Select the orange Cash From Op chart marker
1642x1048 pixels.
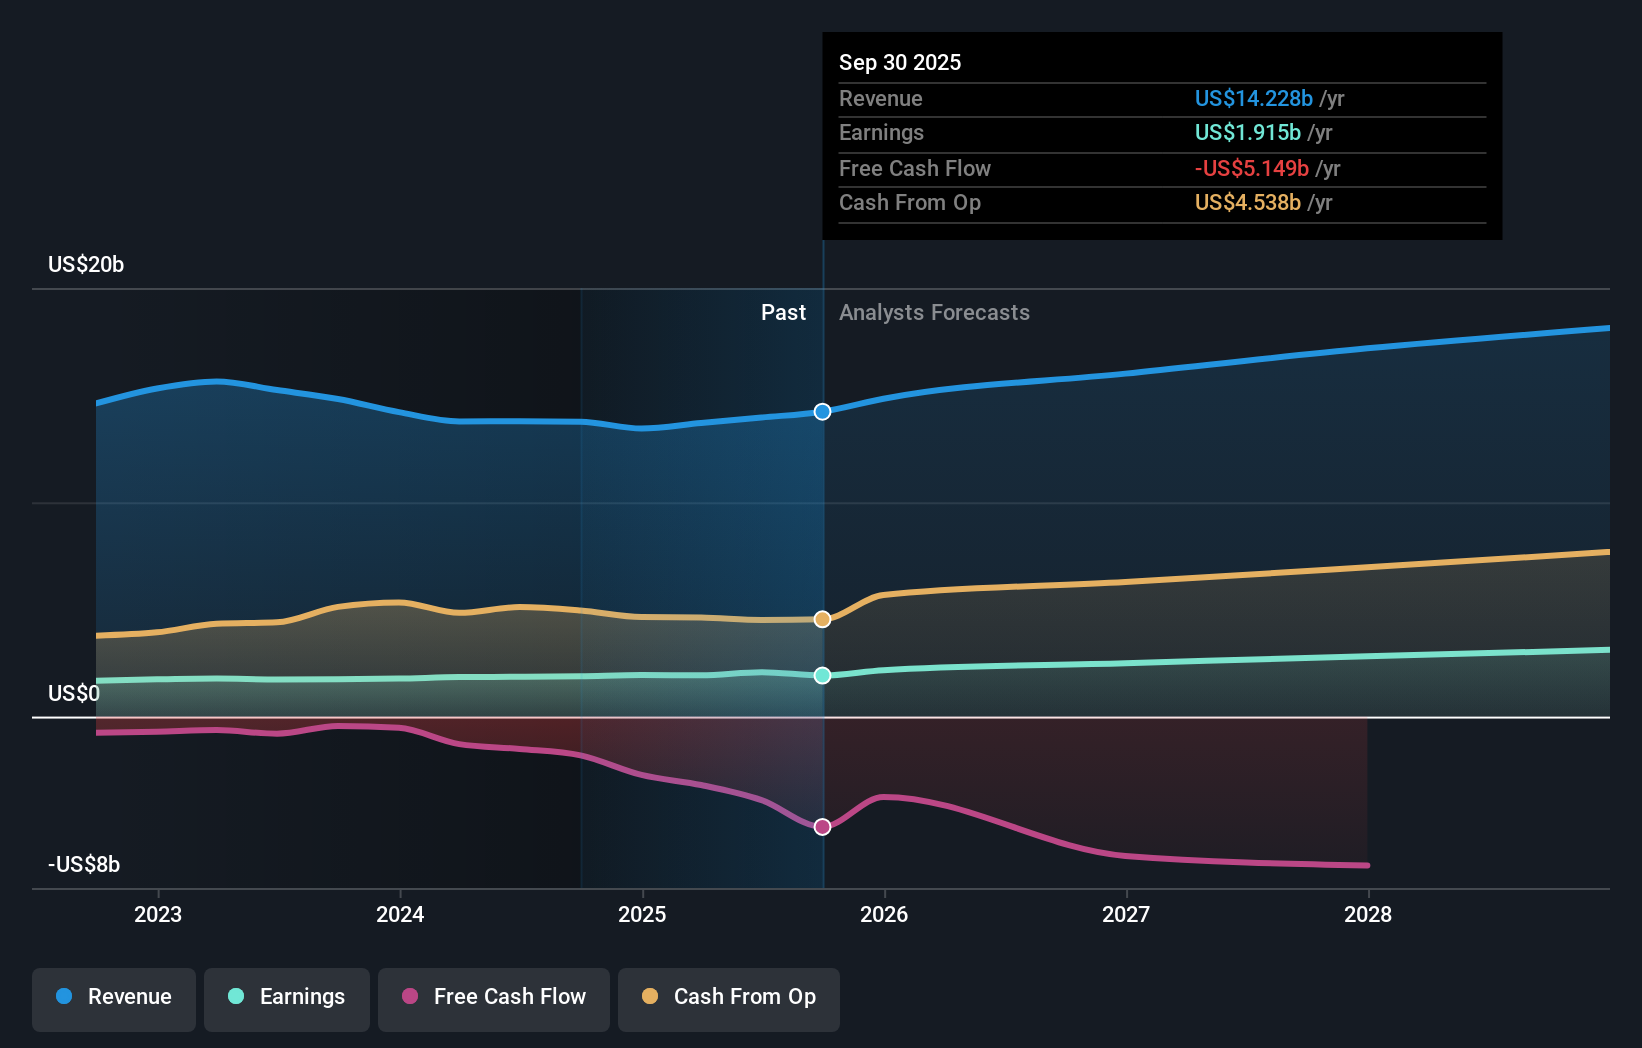point(822,619)
